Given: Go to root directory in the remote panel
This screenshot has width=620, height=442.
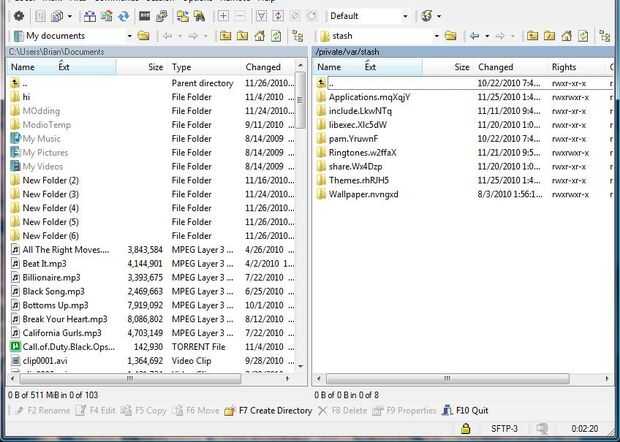Looking at the screenshot, I should [x=549, y=36].
